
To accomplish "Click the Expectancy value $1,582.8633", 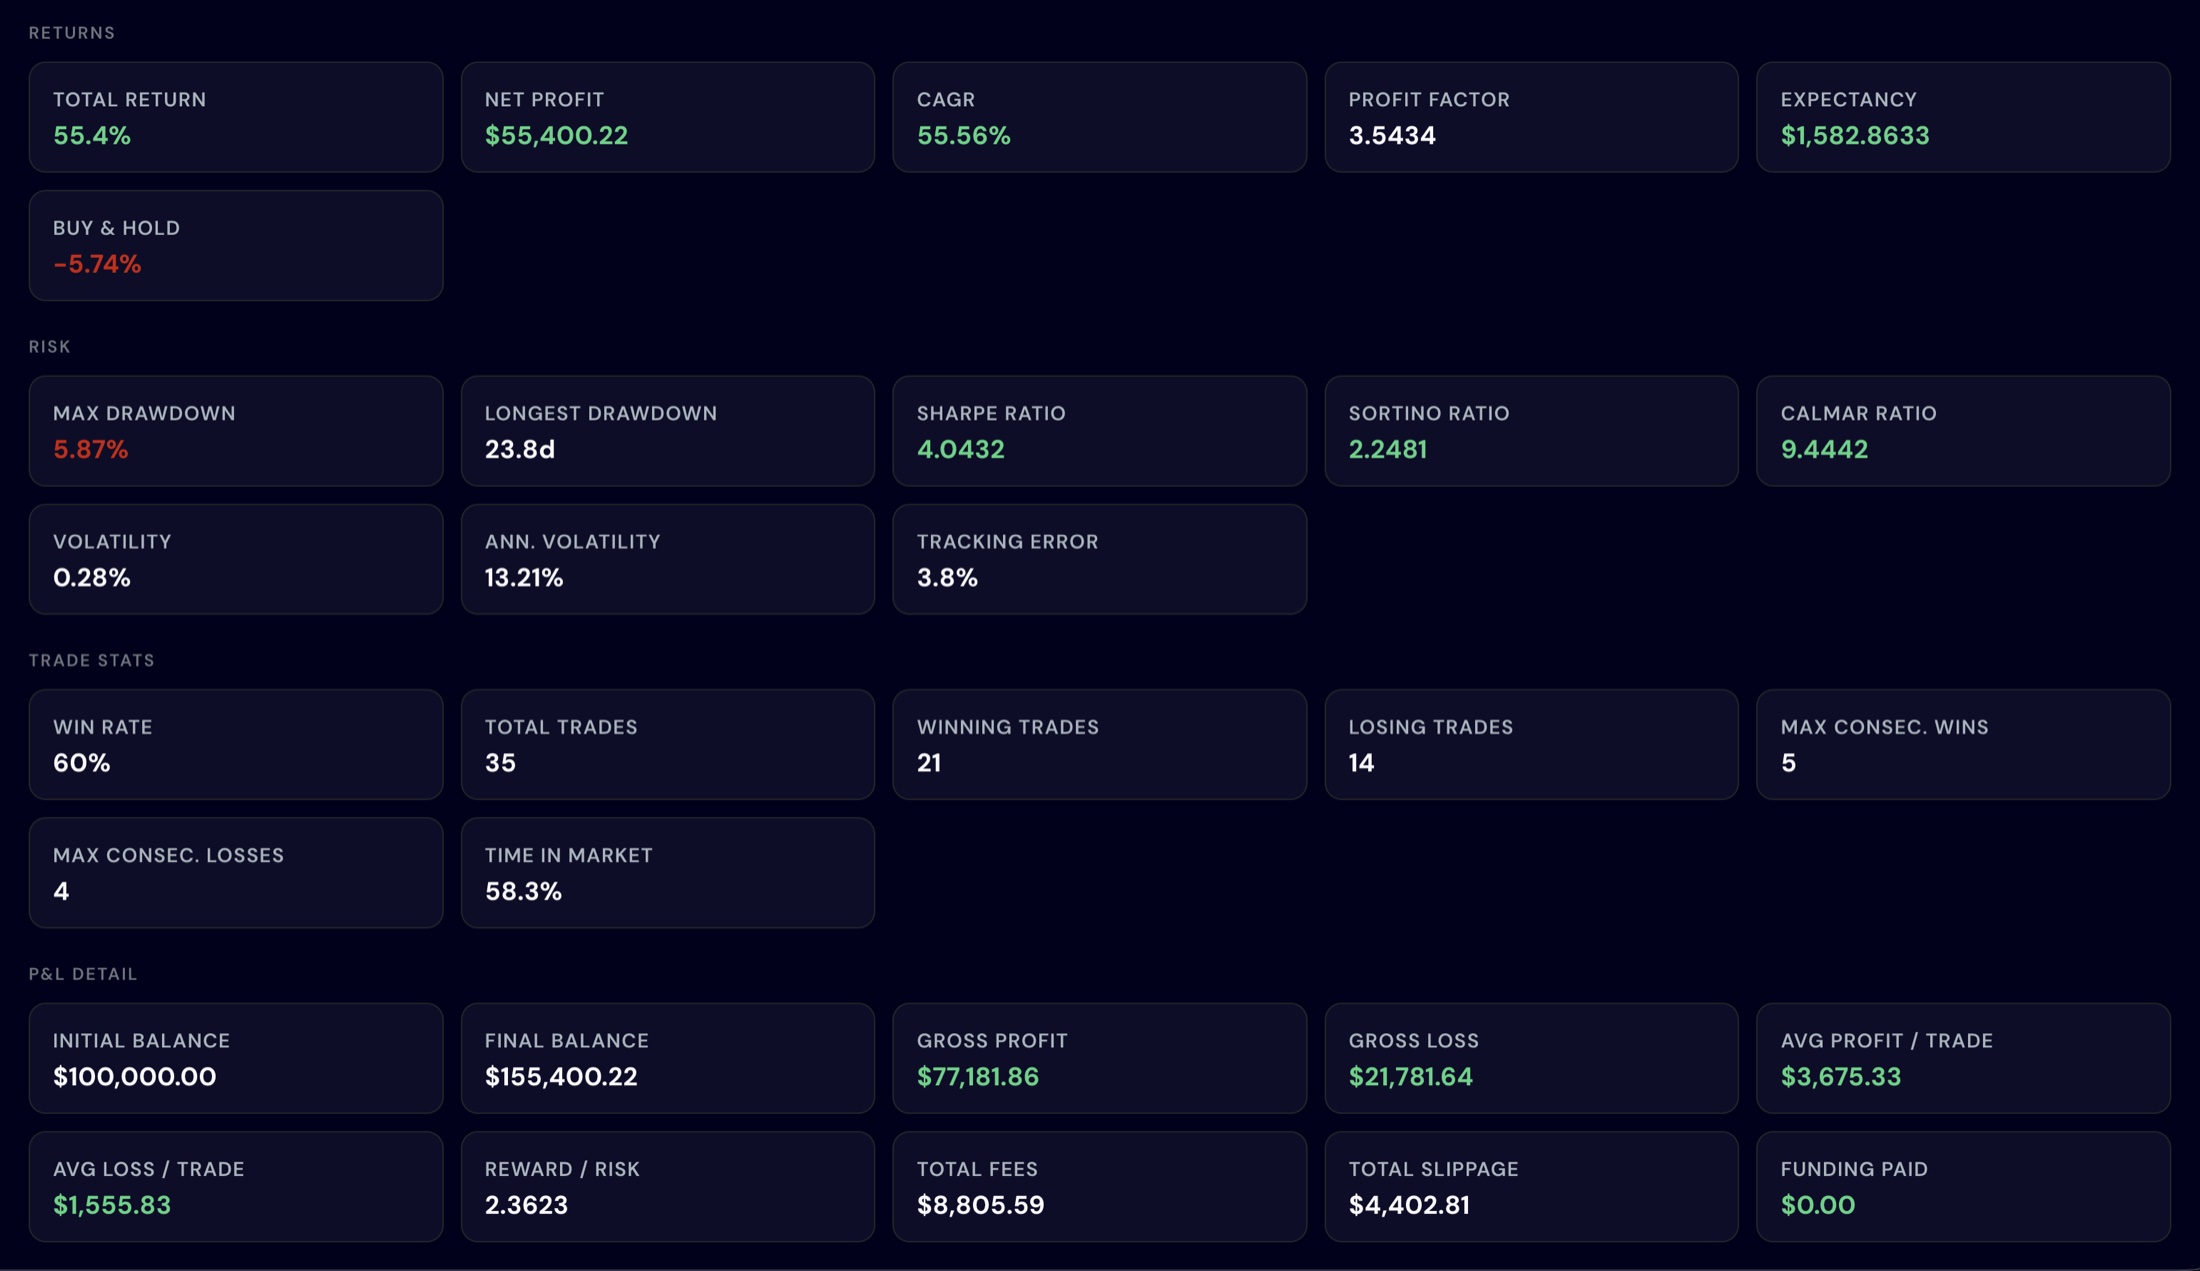I will [1855, 136].
